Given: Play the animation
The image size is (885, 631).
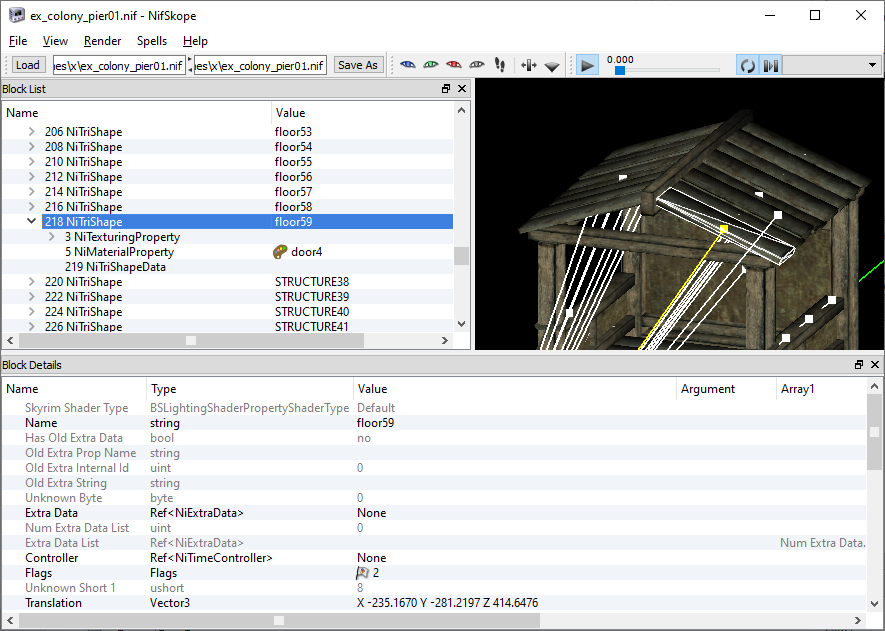Looking at the screenshot, I should (x=588, y=65).
